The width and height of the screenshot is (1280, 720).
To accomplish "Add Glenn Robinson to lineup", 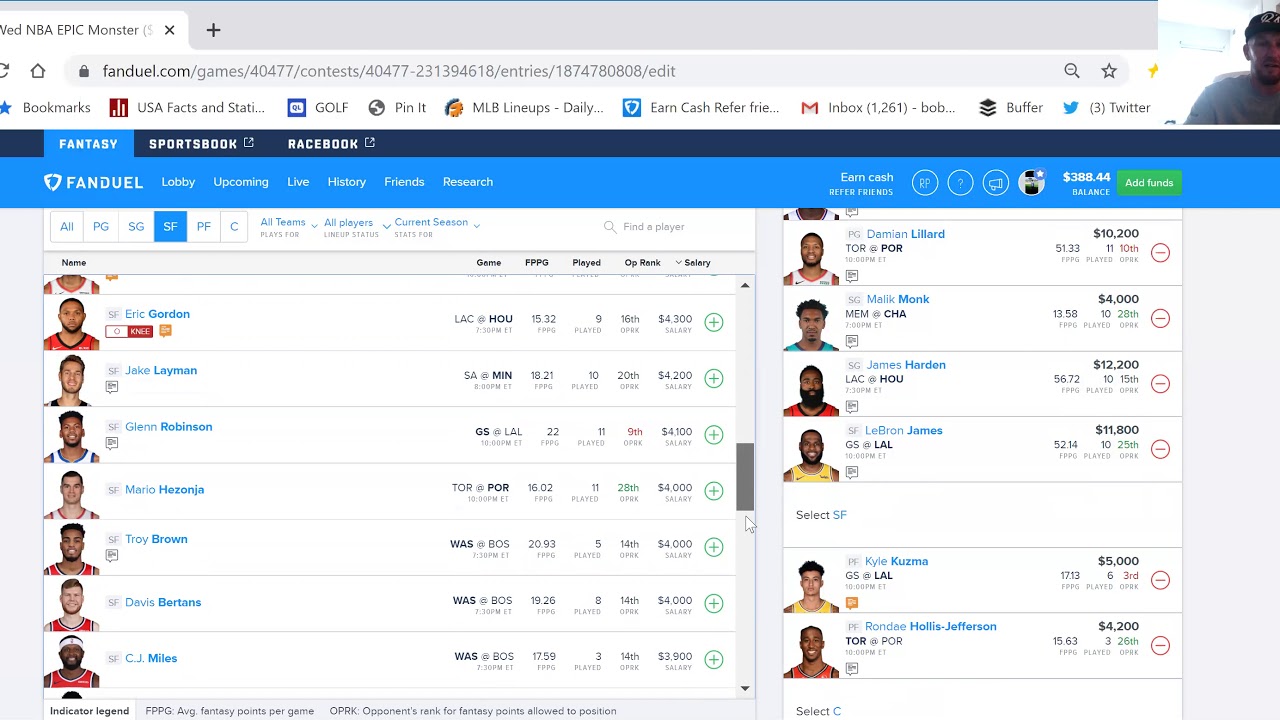I will point(713,434).
